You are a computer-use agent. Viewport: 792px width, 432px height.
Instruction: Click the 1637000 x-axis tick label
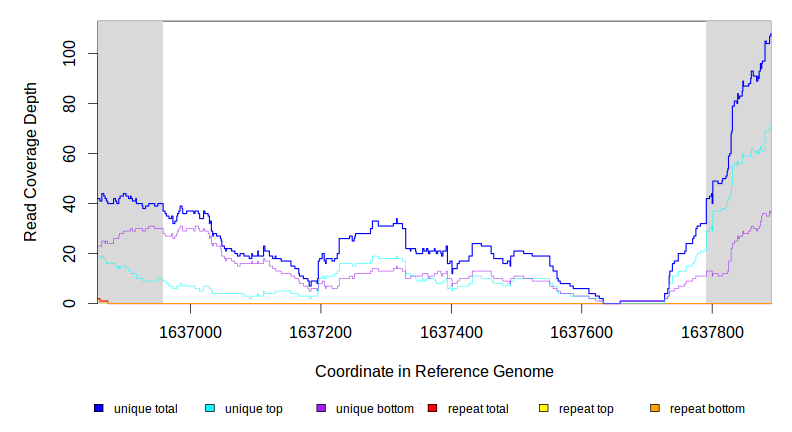tap(191, 329)
